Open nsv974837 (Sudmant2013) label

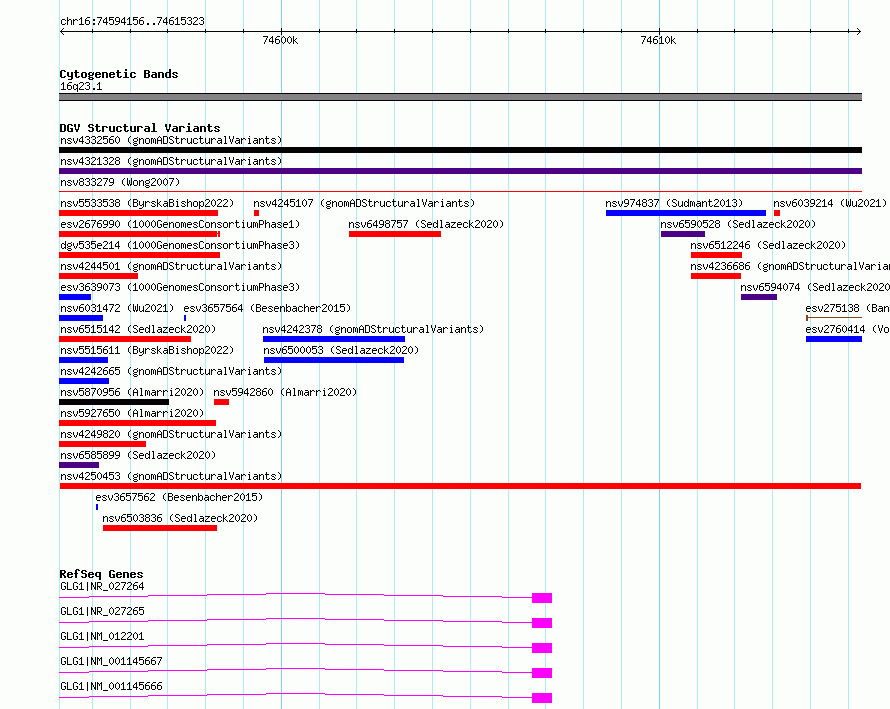pyautogui.click(x=674, y=203)
